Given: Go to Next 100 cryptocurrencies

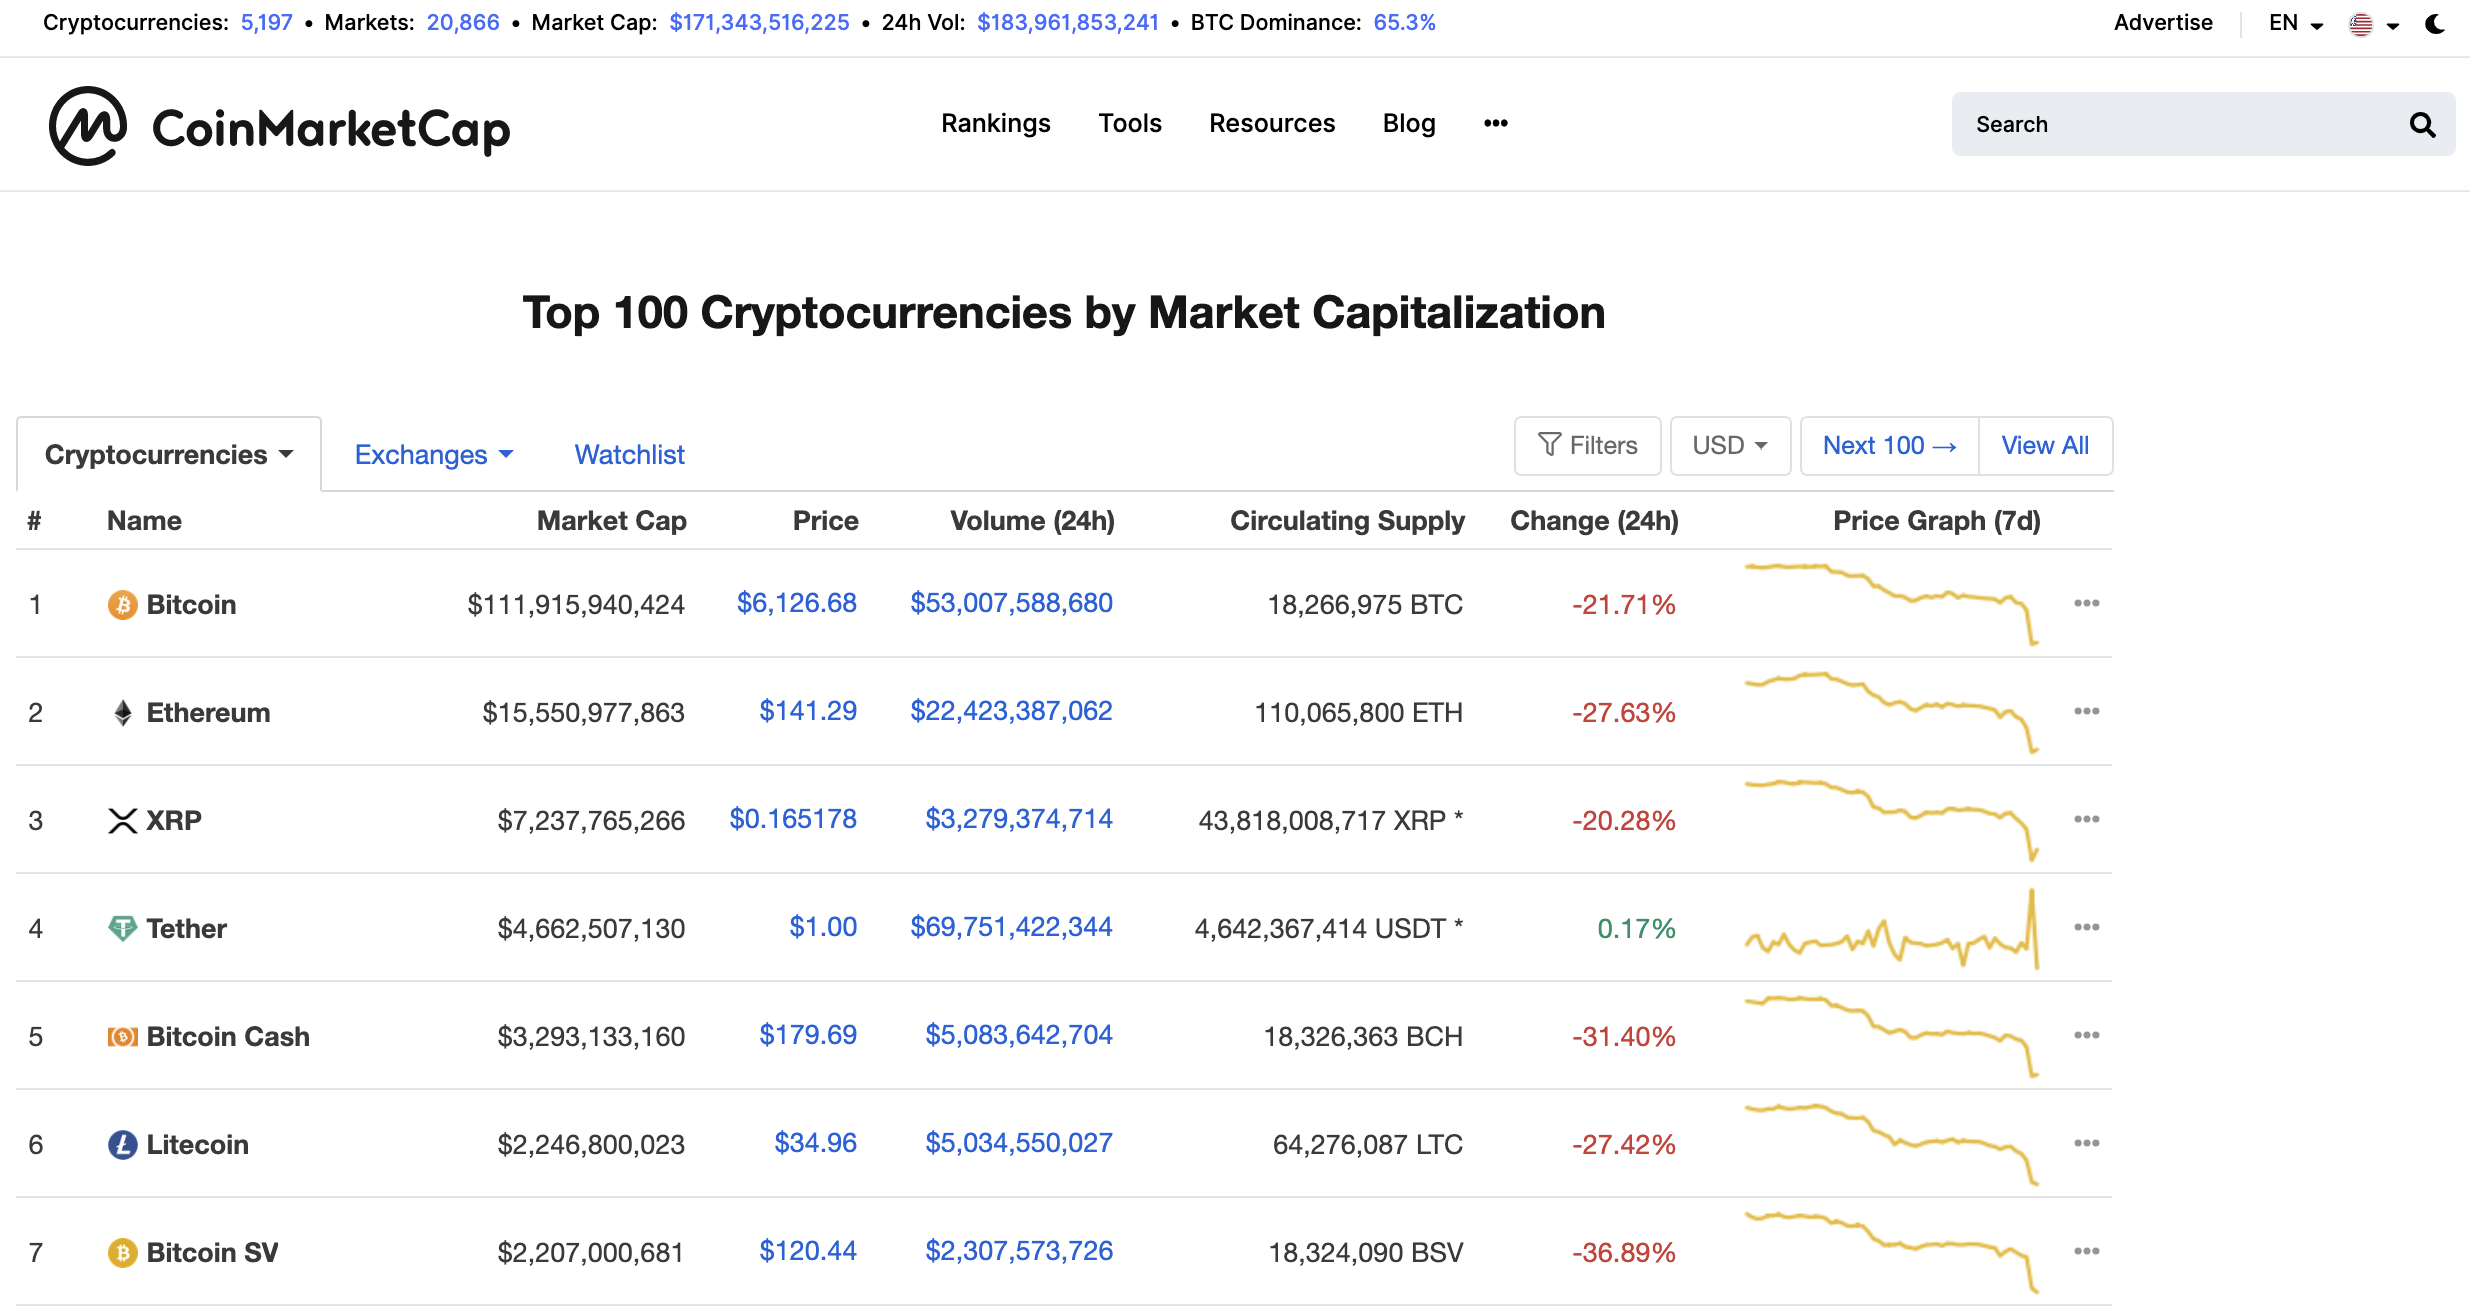Looking at the screenshot, I should pyautogui.click(x=1889, y=446).
